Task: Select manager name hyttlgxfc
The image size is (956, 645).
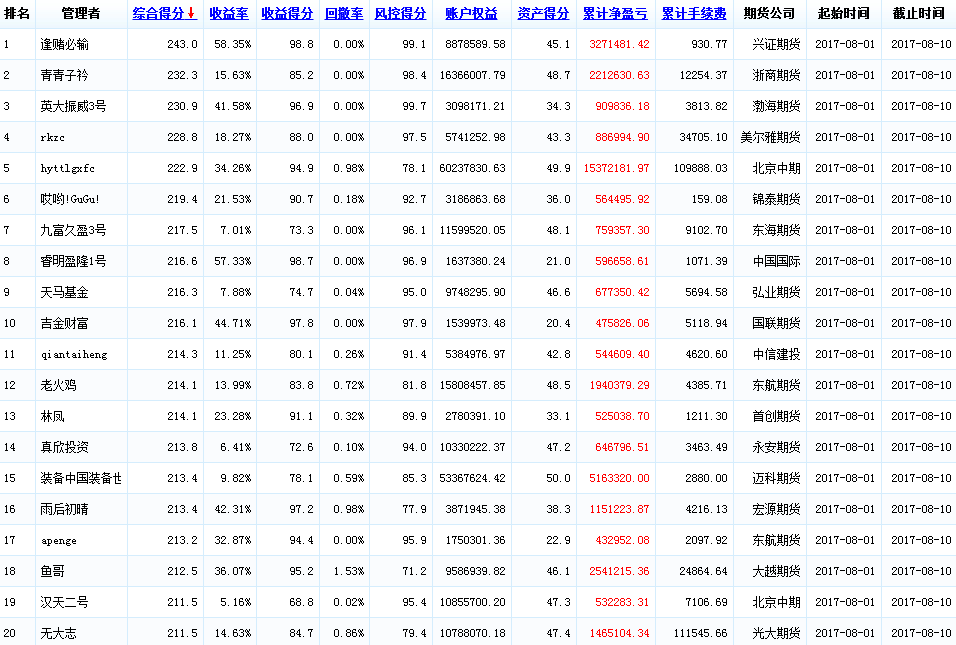Action: pyautogui.click(x=68, y=168)
